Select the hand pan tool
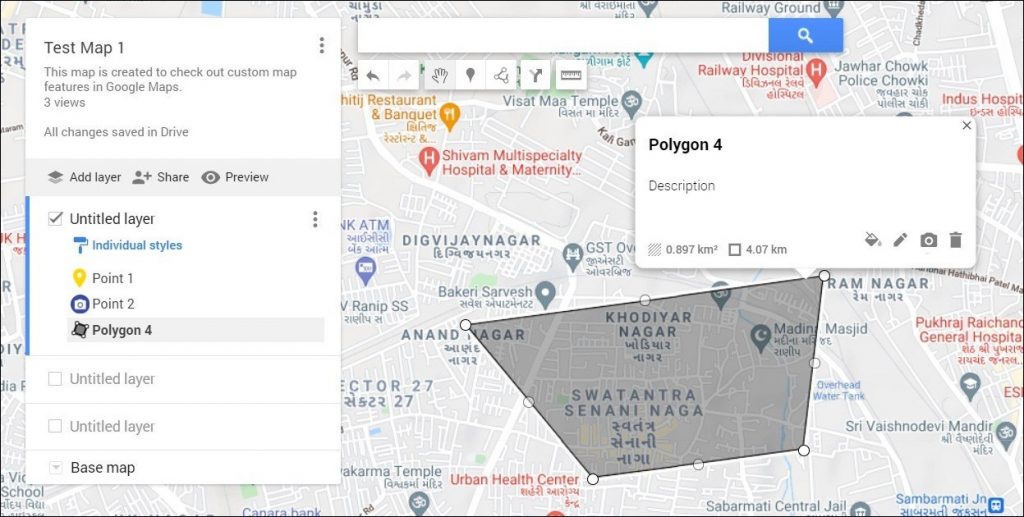The width and height of the screenshot is (1024, 517). click(439, 76)
